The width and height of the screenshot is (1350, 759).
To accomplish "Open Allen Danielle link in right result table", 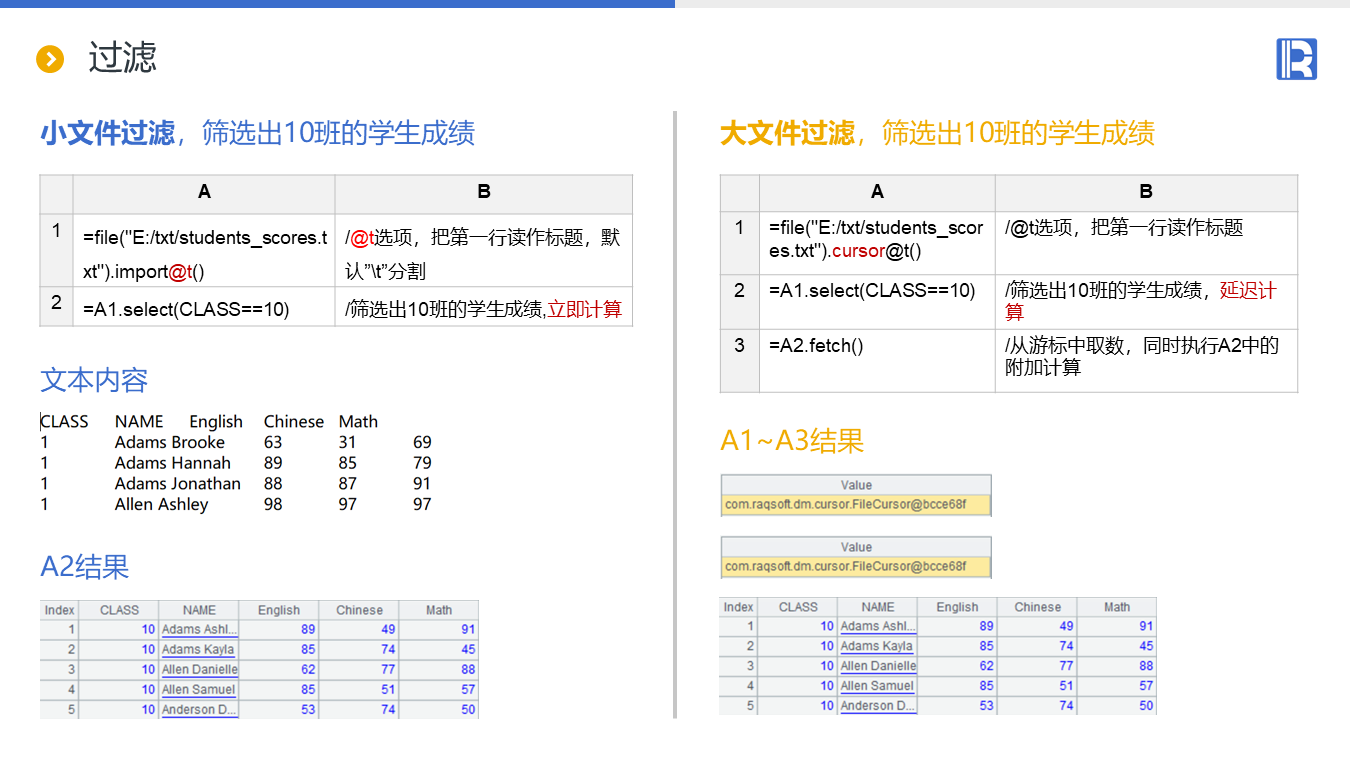I will tap(877, 666).
